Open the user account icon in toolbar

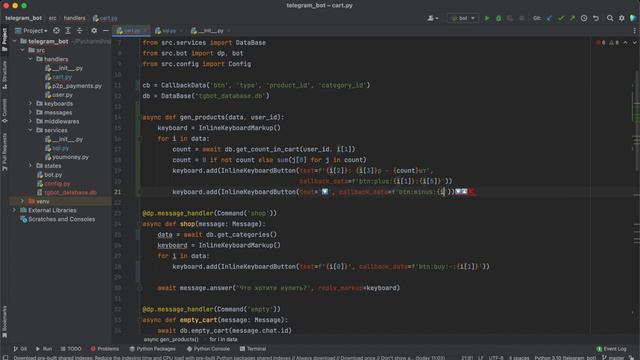click(432, 18)
